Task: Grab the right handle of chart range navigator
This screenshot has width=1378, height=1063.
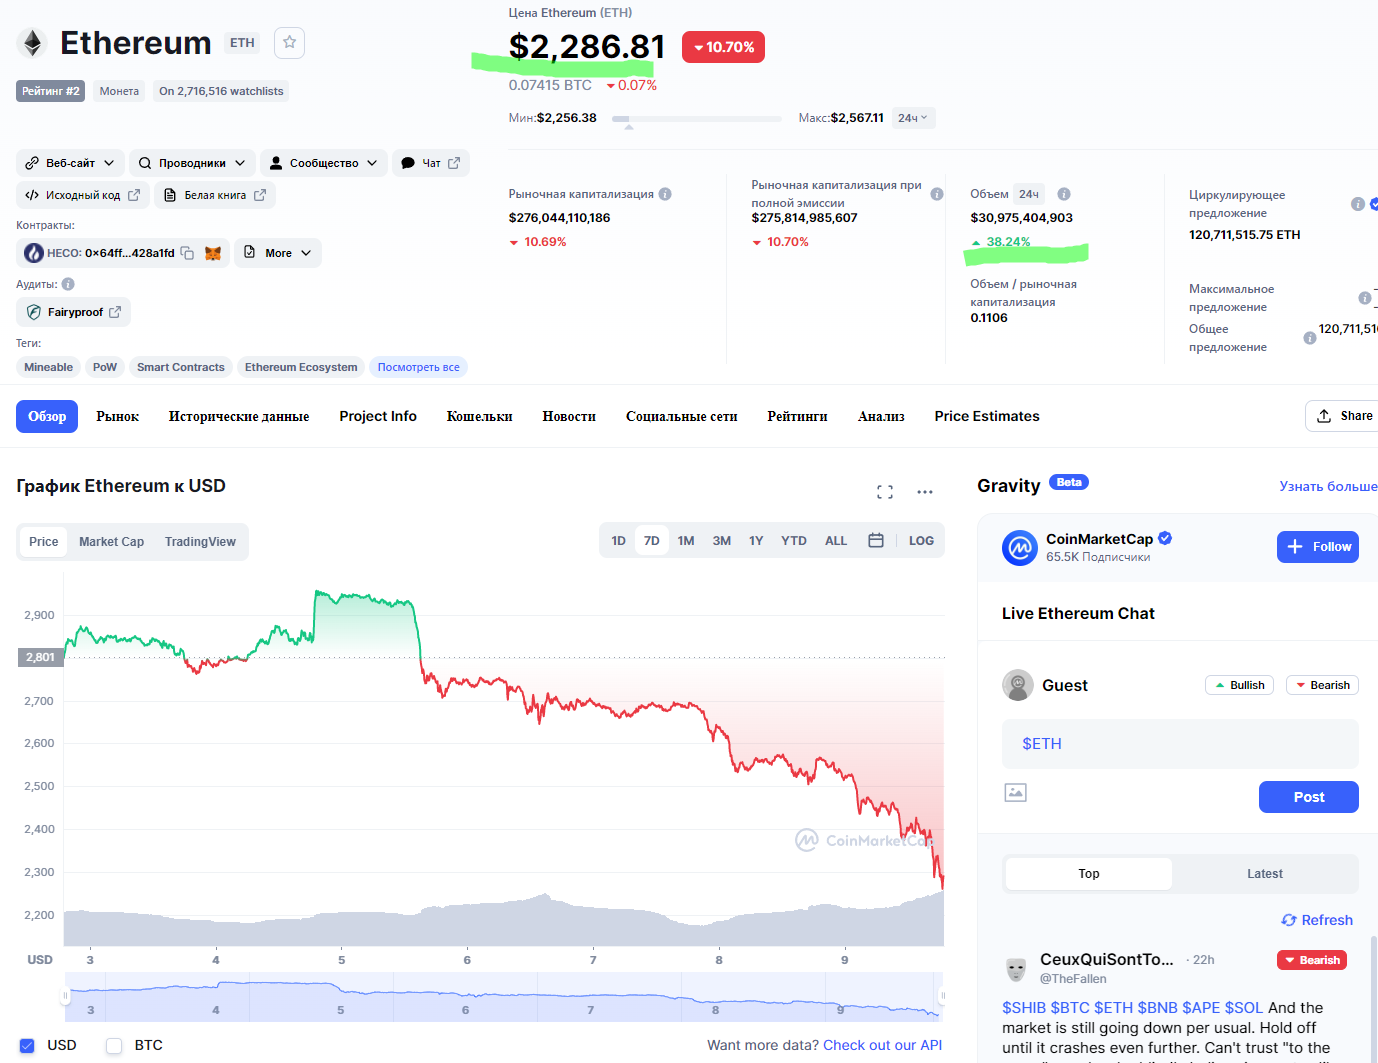Action: (x=941, y=996)
